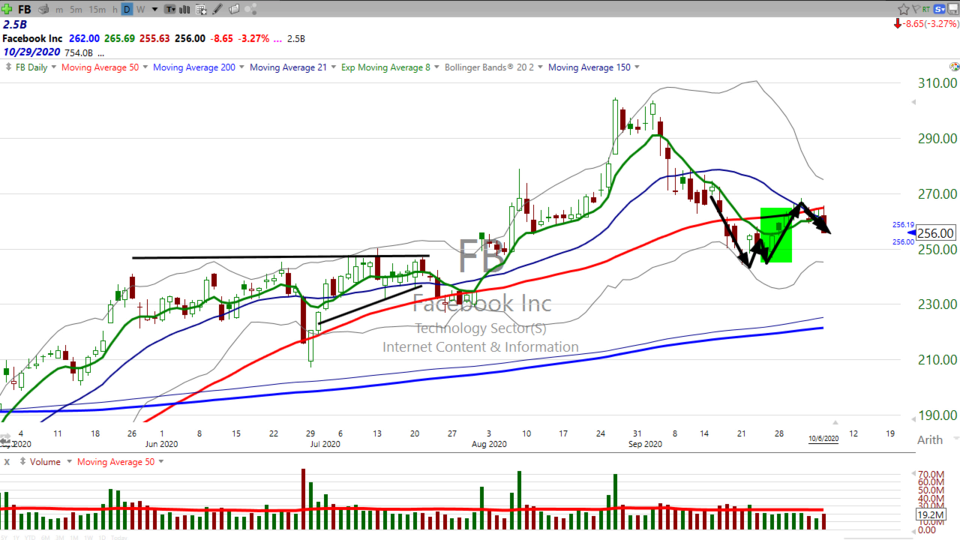Click the YTD range button at bottom
Image resolution: width=960 pixels, height=540 pixels.
click(x=30, y=538)
